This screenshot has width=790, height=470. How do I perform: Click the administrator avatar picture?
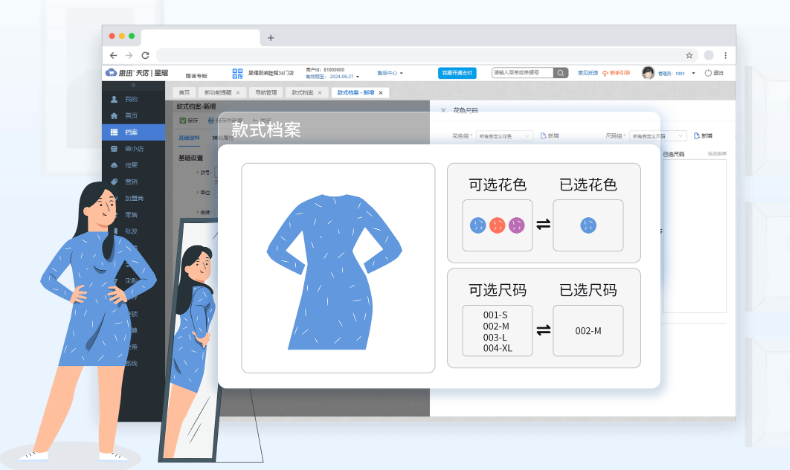tap(648, 73)
